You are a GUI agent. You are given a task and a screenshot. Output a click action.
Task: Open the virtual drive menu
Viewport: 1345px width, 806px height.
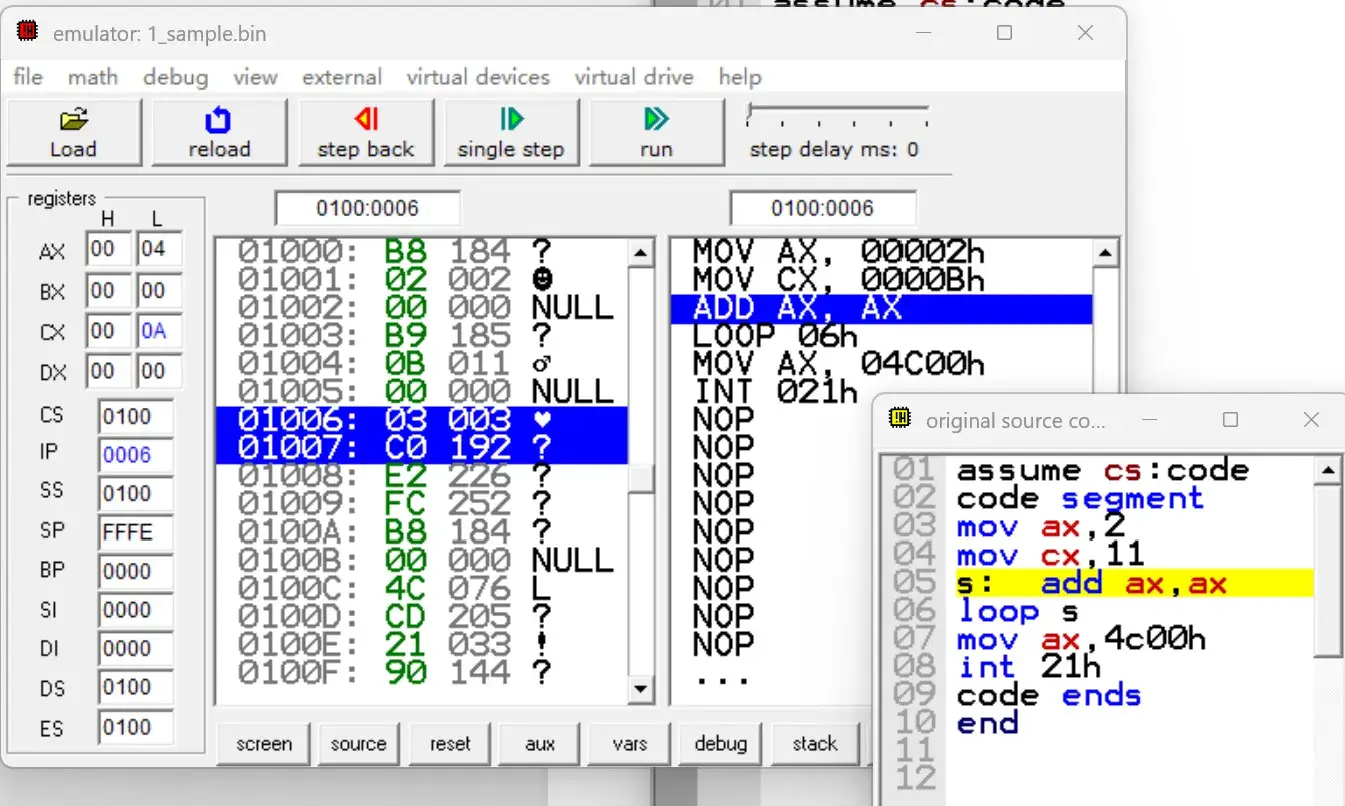(x=634, y=77)
